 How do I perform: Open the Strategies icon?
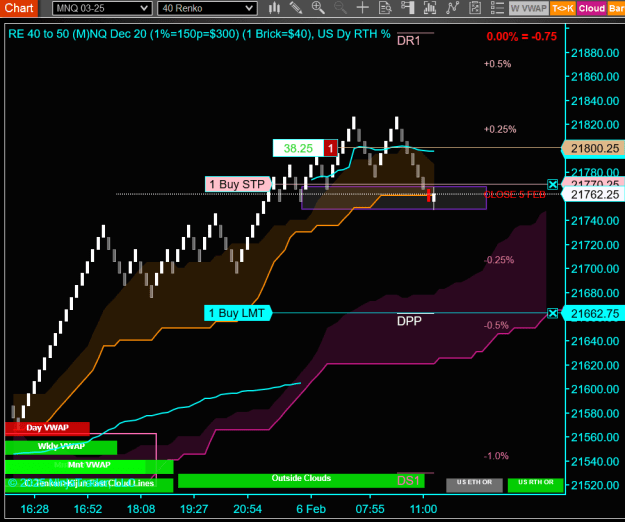475,8
